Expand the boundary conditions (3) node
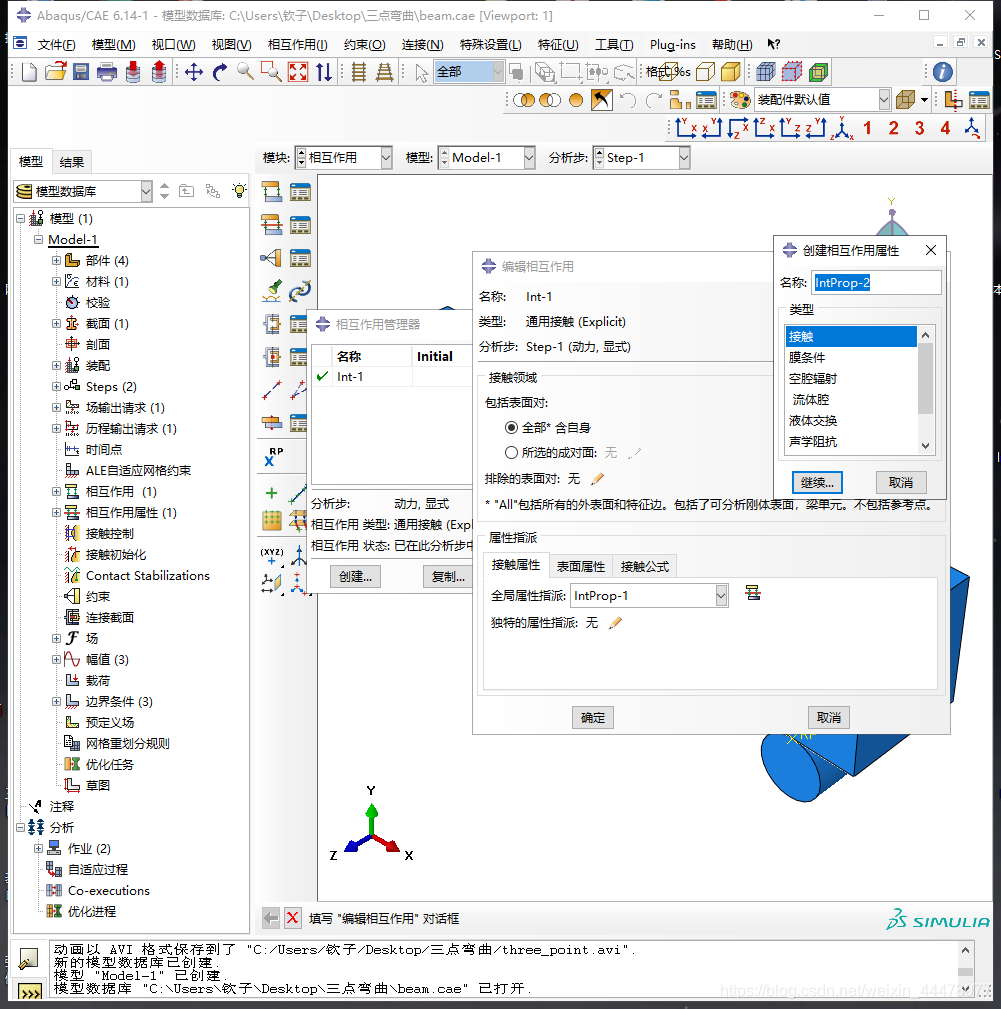This screenshot has width=1001, height=1009. [57, 701]
